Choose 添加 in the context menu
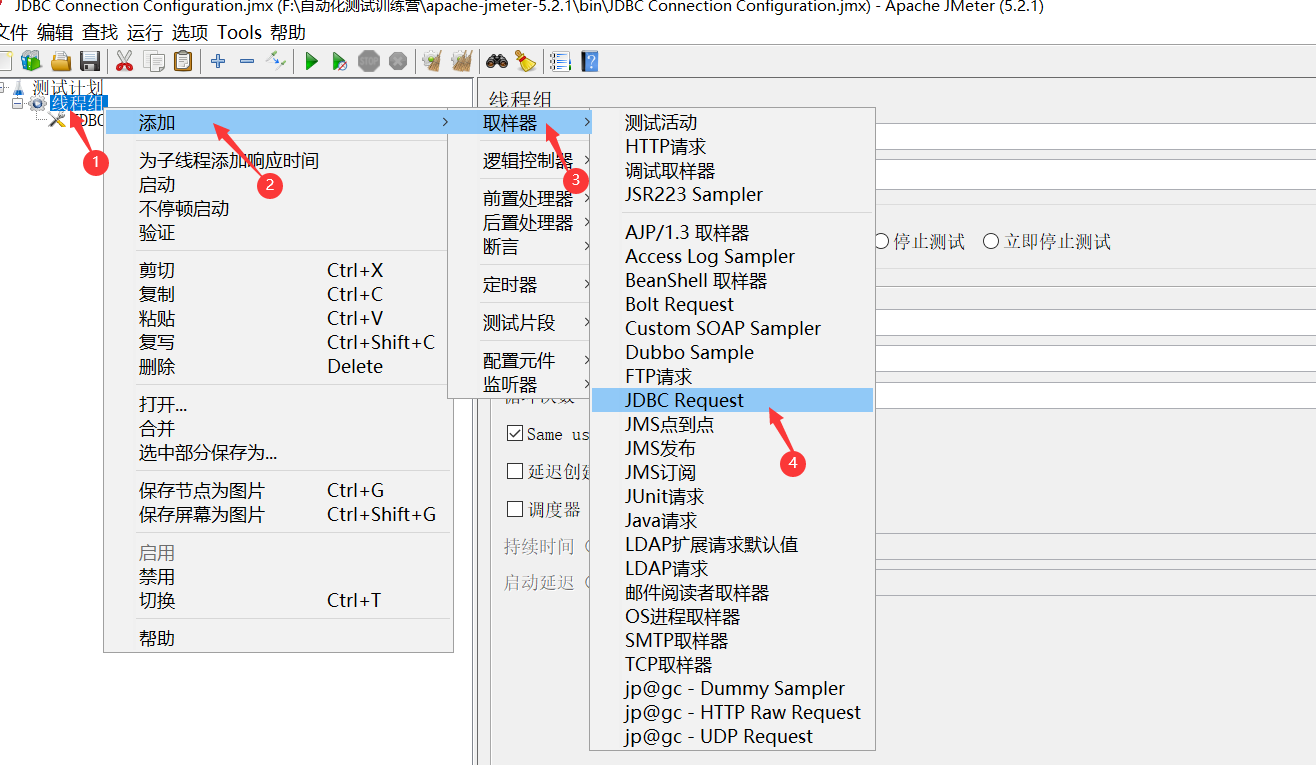This screenshot has width=1316, height=765. [x=278, y=123]
